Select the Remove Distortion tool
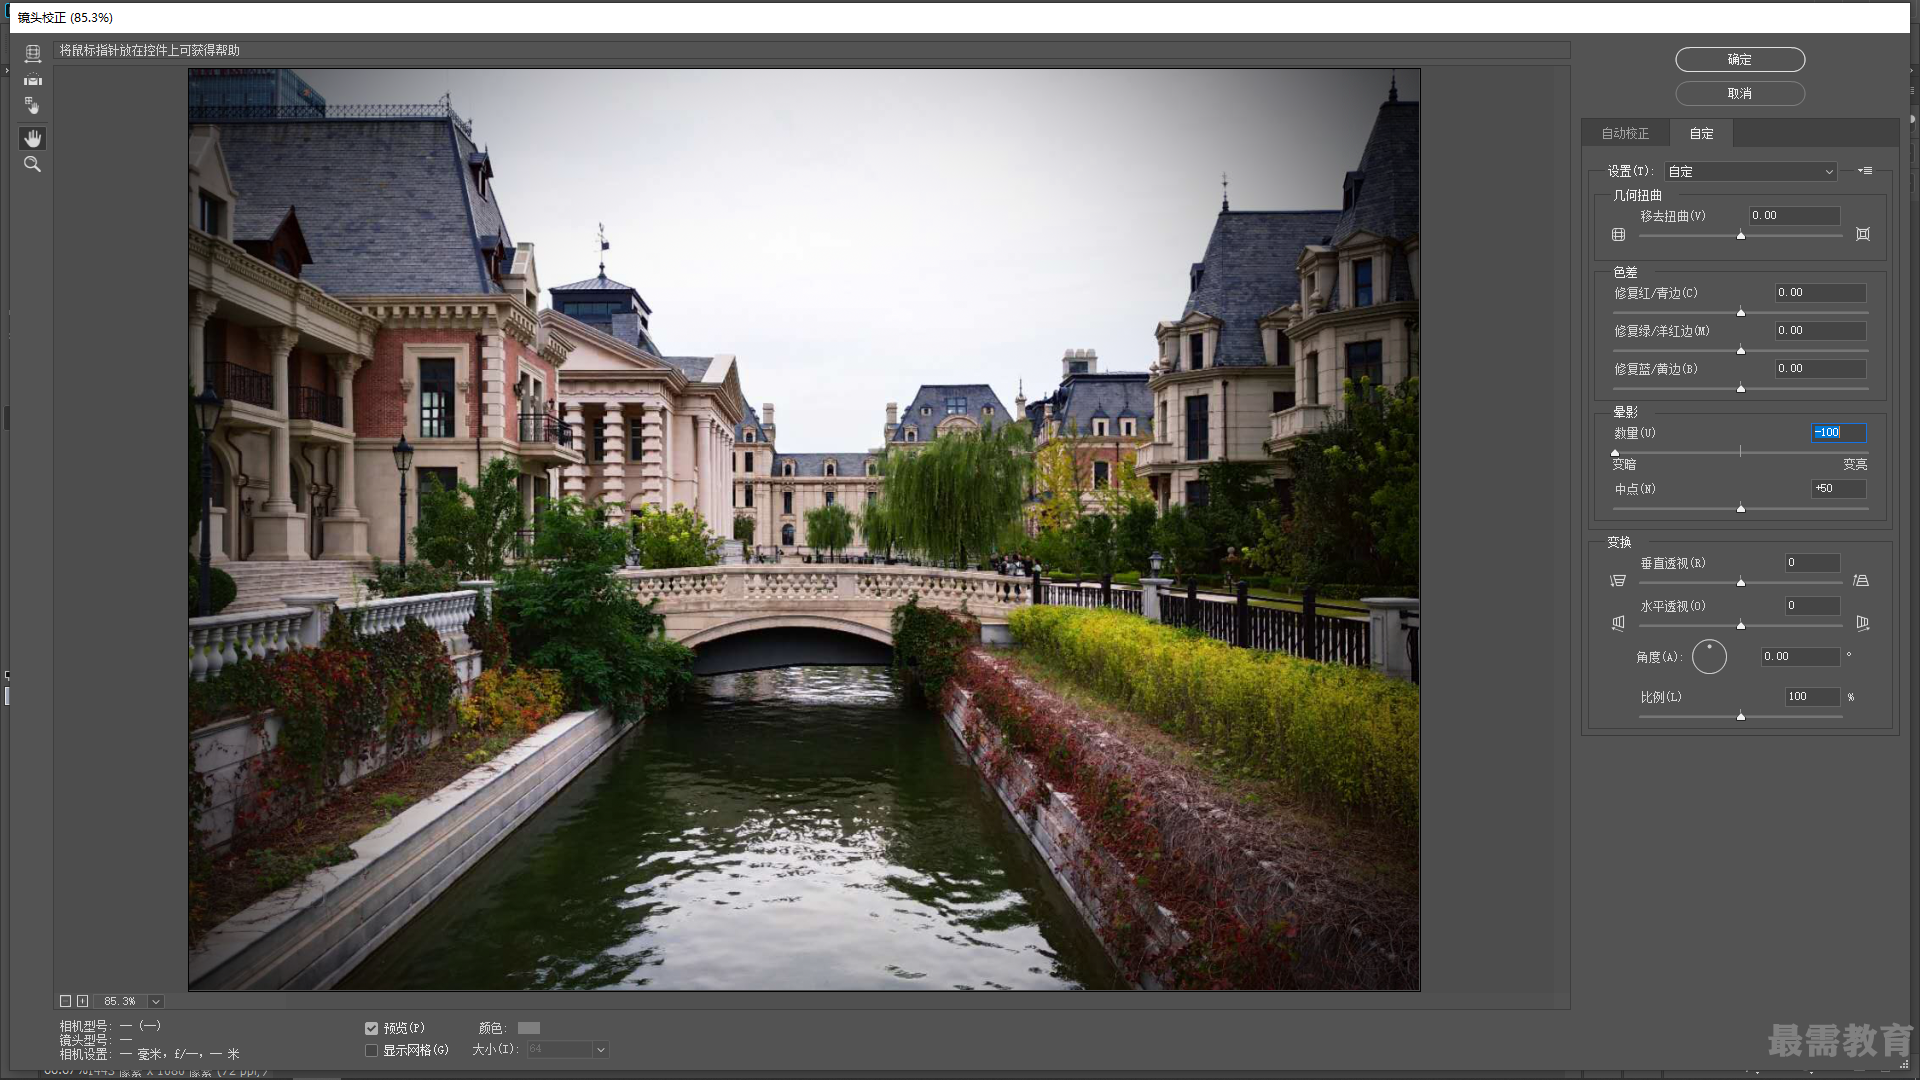This screenshot has height=1080, width=1920. click(33, 53)
